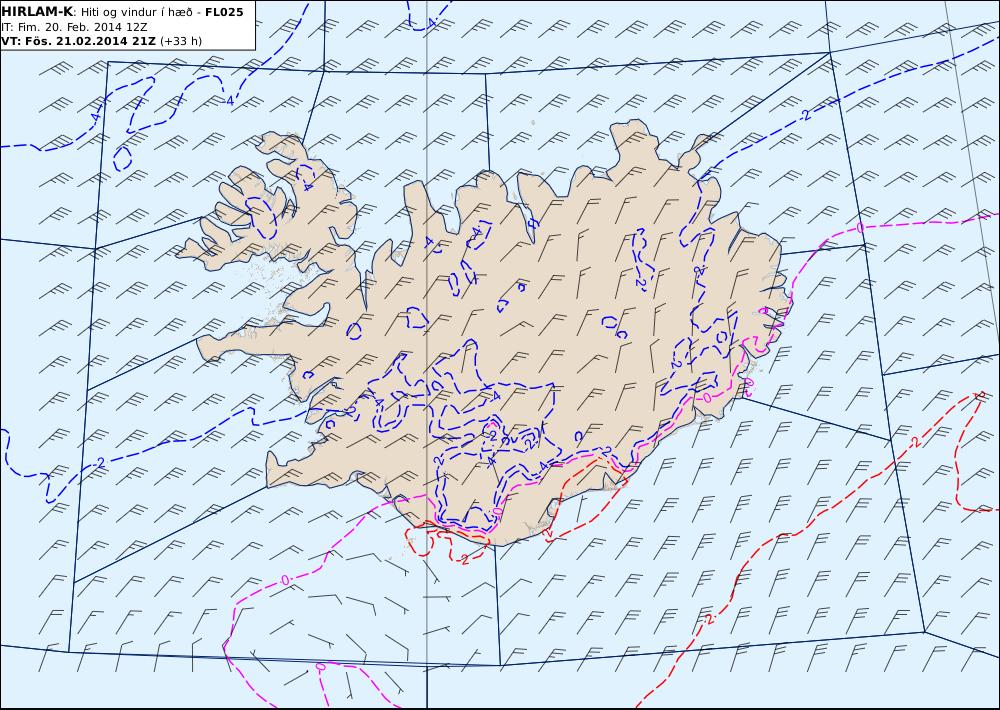Click the HIRLAM-K model title text
1000x710 pixels.
tap(38, 11)
